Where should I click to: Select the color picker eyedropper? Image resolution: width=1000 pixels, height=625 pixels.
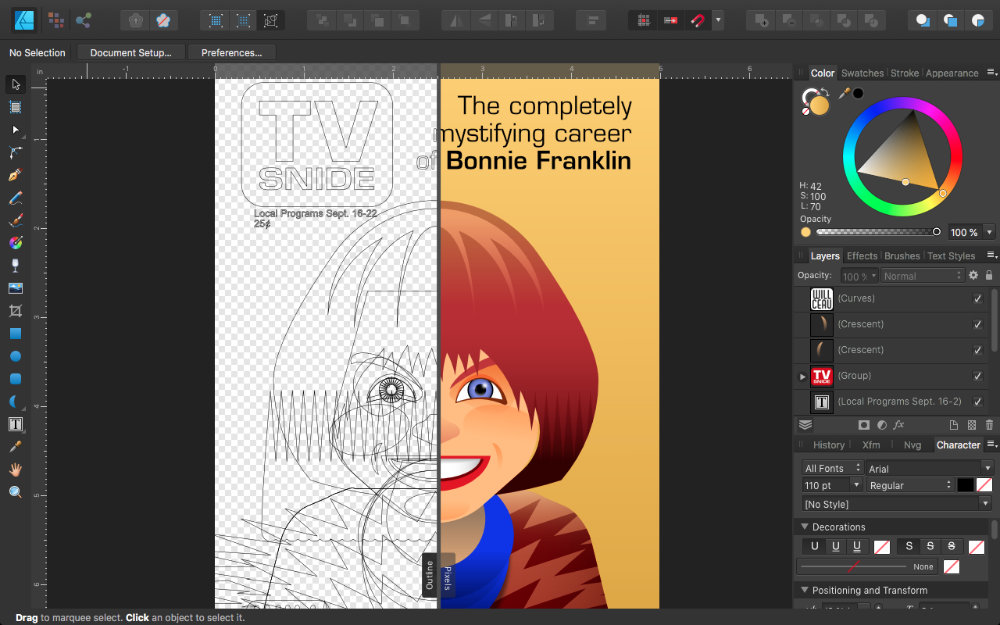844,93
